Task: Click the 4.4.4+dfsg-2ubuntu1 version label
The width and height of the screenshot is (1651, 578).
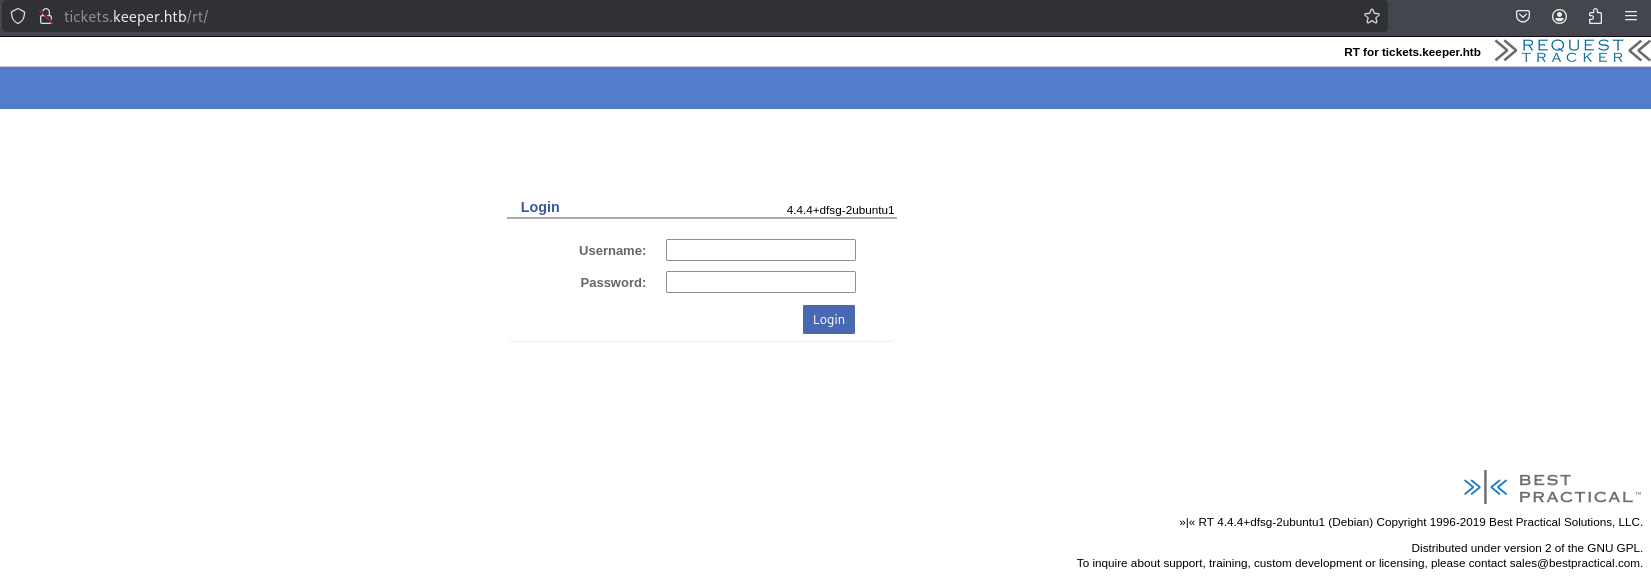Action: [840, 210]
